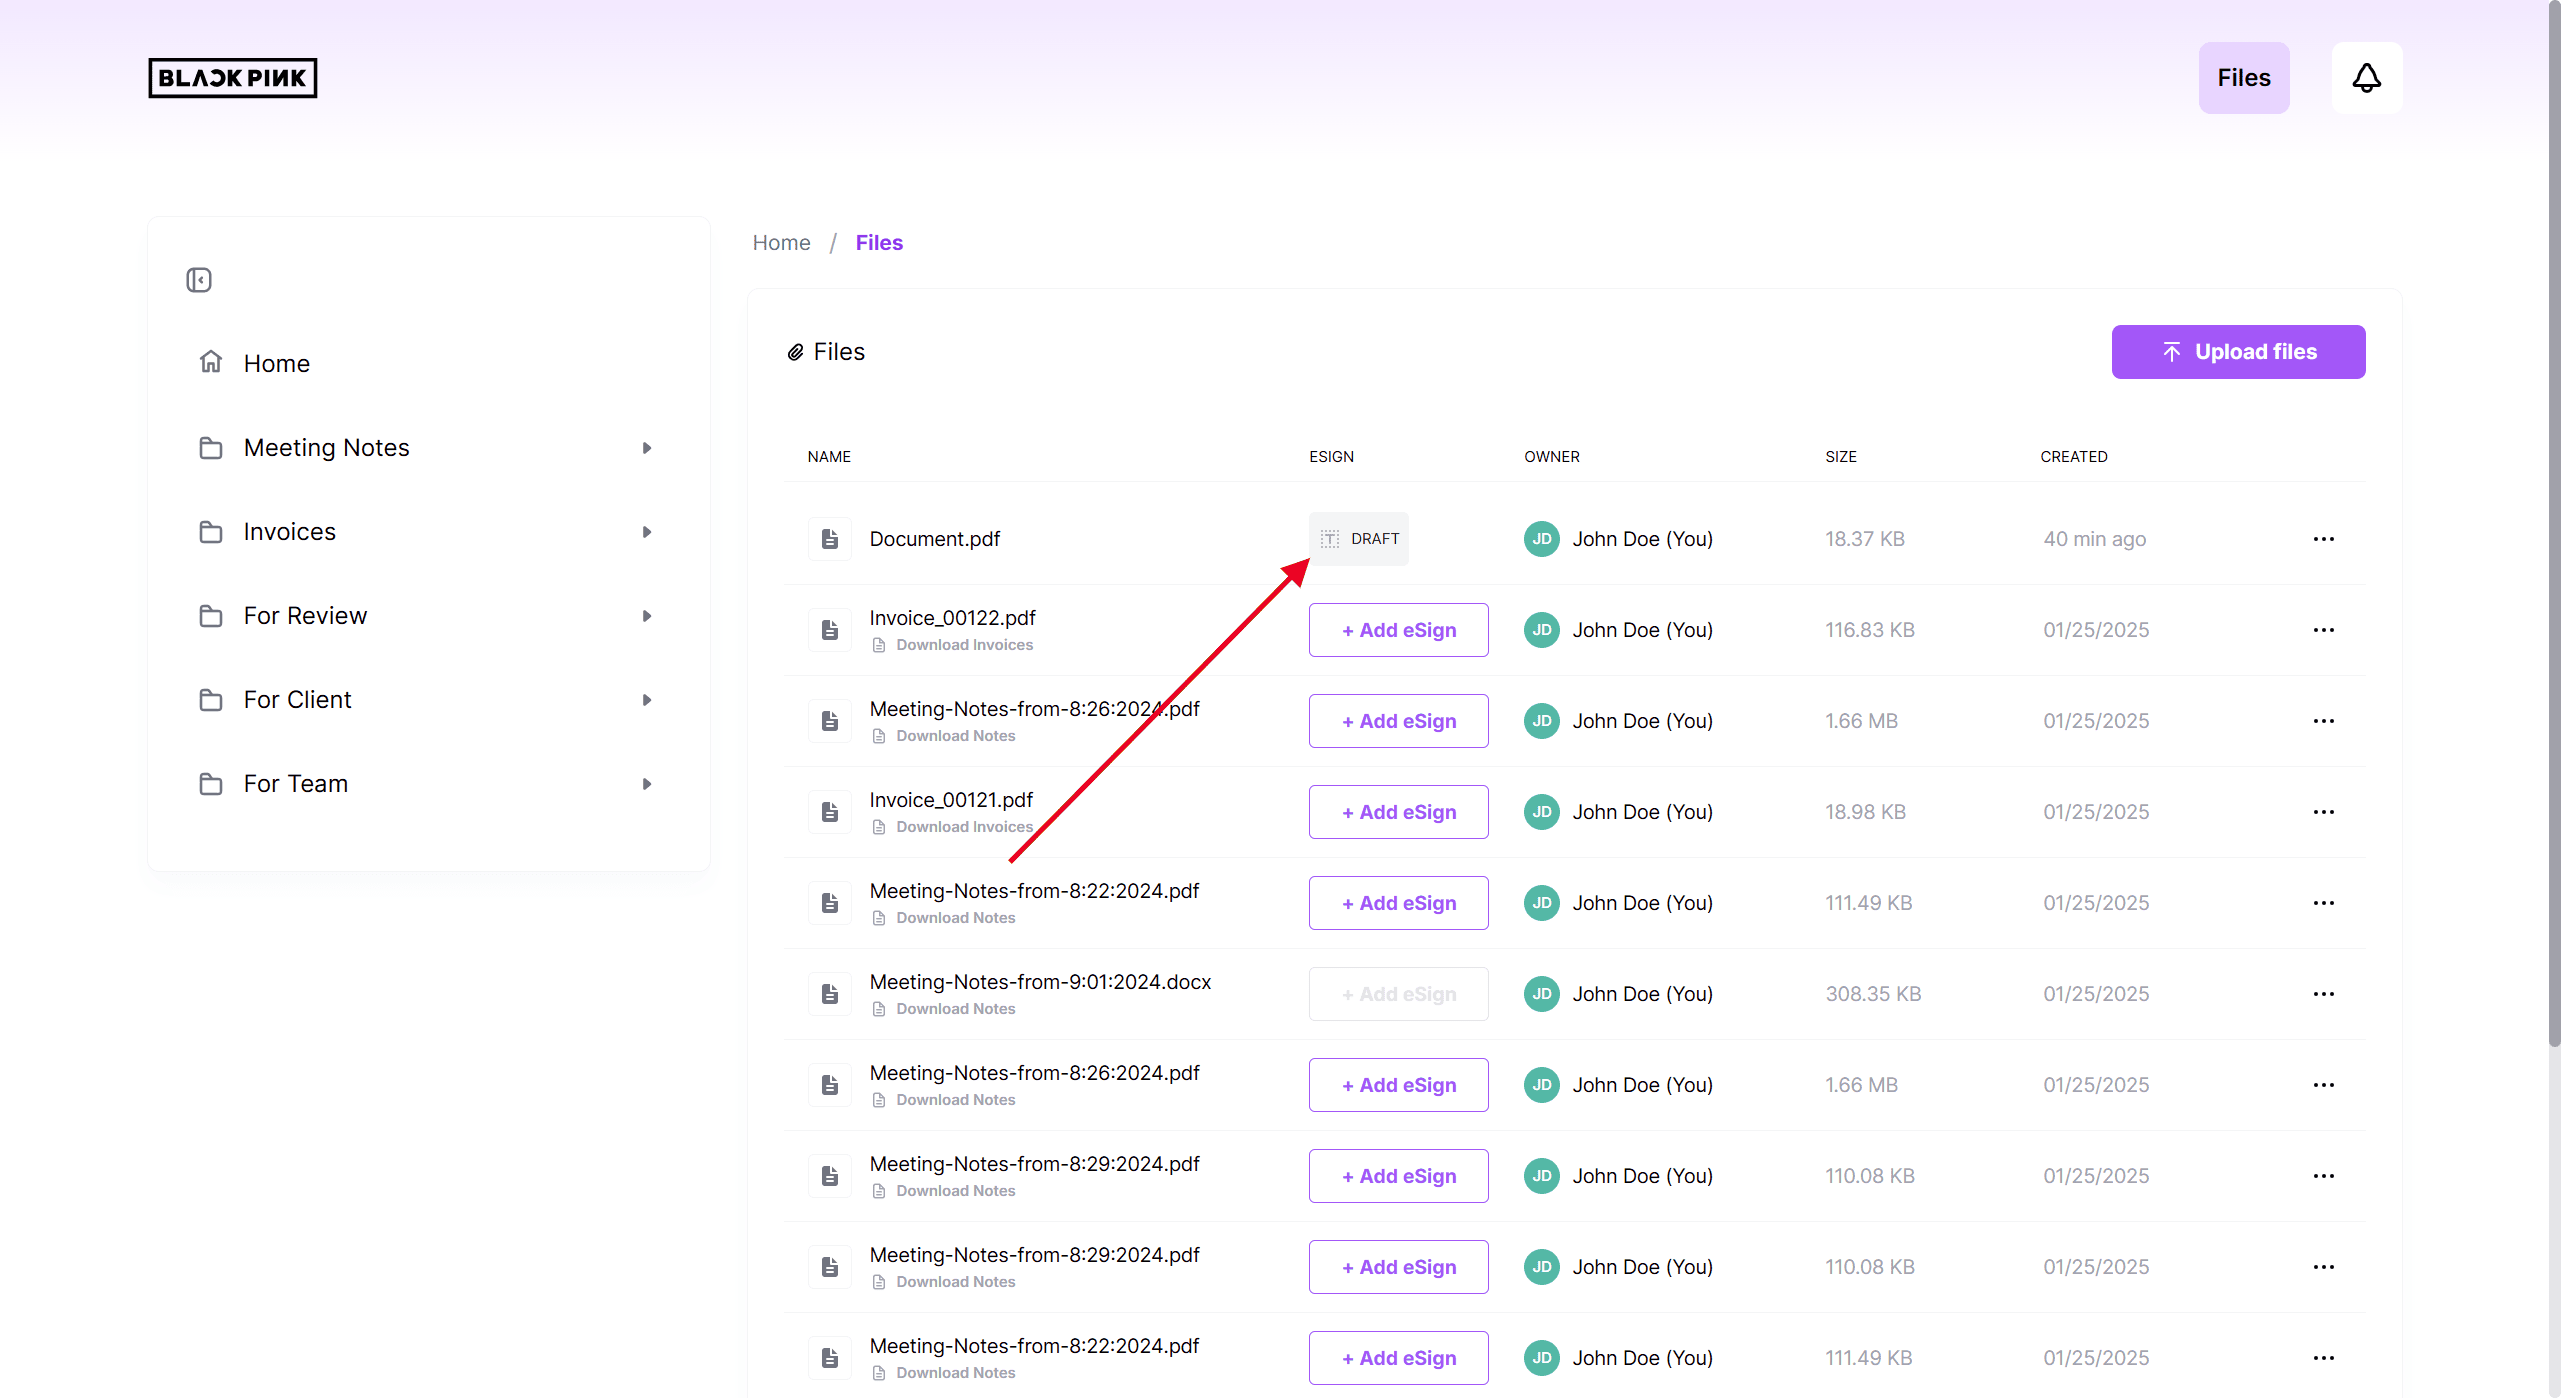Click Add eSign for Invoice_00122.pdf
This screenshot has width=2561, height=1398.
point(1398,630)
